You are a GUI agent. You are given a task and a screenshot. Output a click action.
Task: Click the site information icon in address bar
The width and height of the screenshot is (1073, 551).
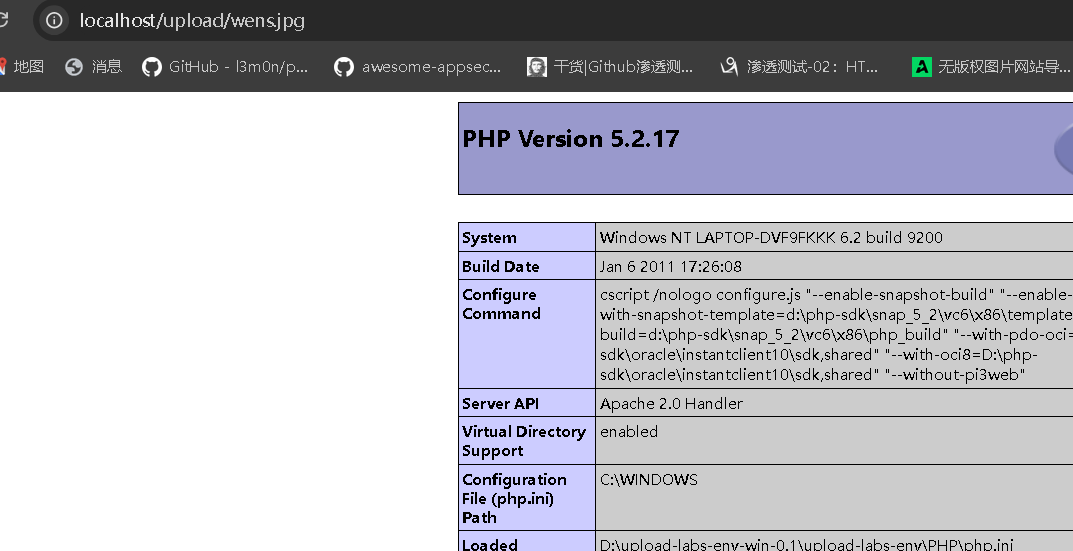[54, 21]
